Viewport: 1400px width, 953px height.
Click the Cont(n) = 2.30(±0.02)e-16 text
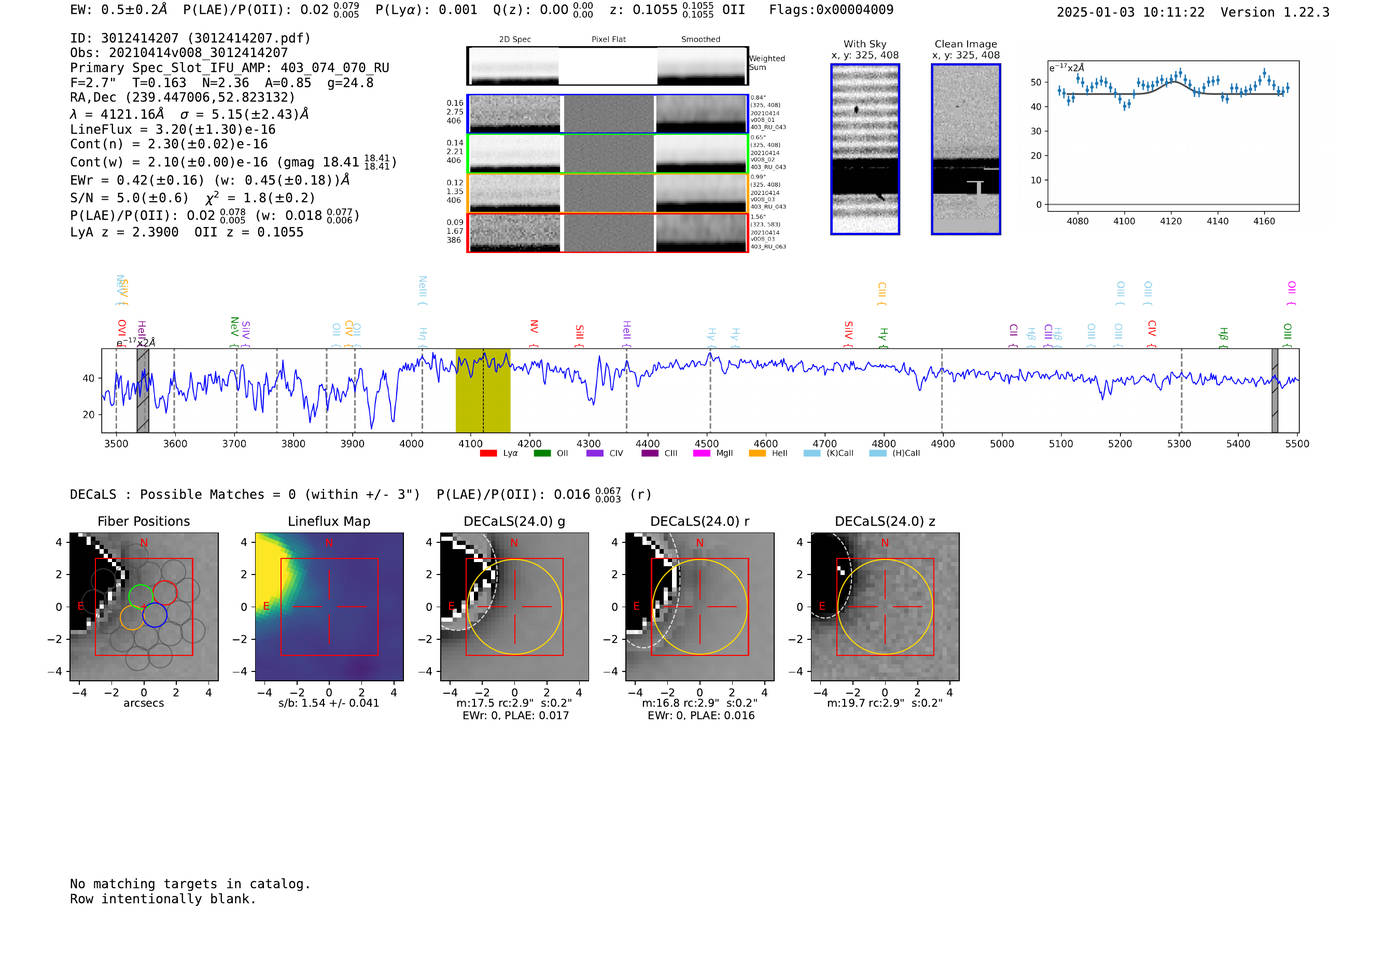169,144
